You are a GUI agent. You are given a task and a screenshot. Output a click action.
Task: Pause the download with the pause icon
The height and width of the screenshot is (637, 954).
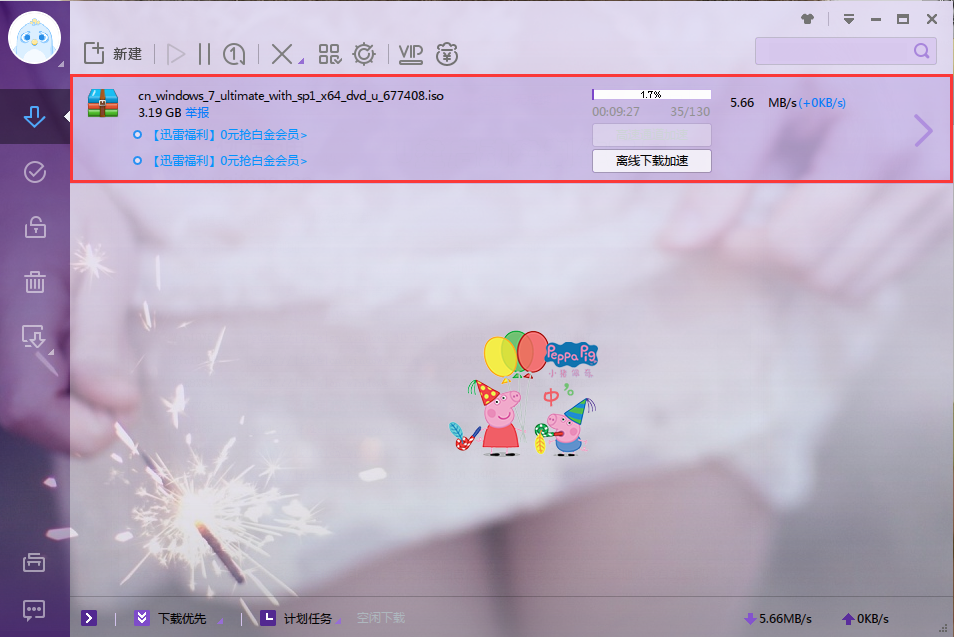[x=205, y=54]
